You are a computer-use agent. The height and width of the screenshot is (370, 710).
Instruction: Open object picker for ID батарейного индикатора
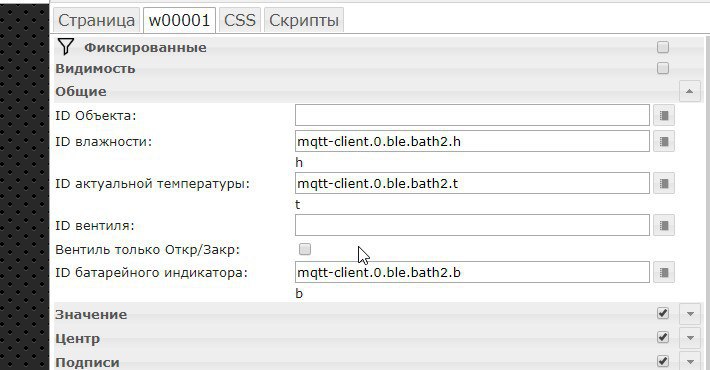click(x=664, y=272)
